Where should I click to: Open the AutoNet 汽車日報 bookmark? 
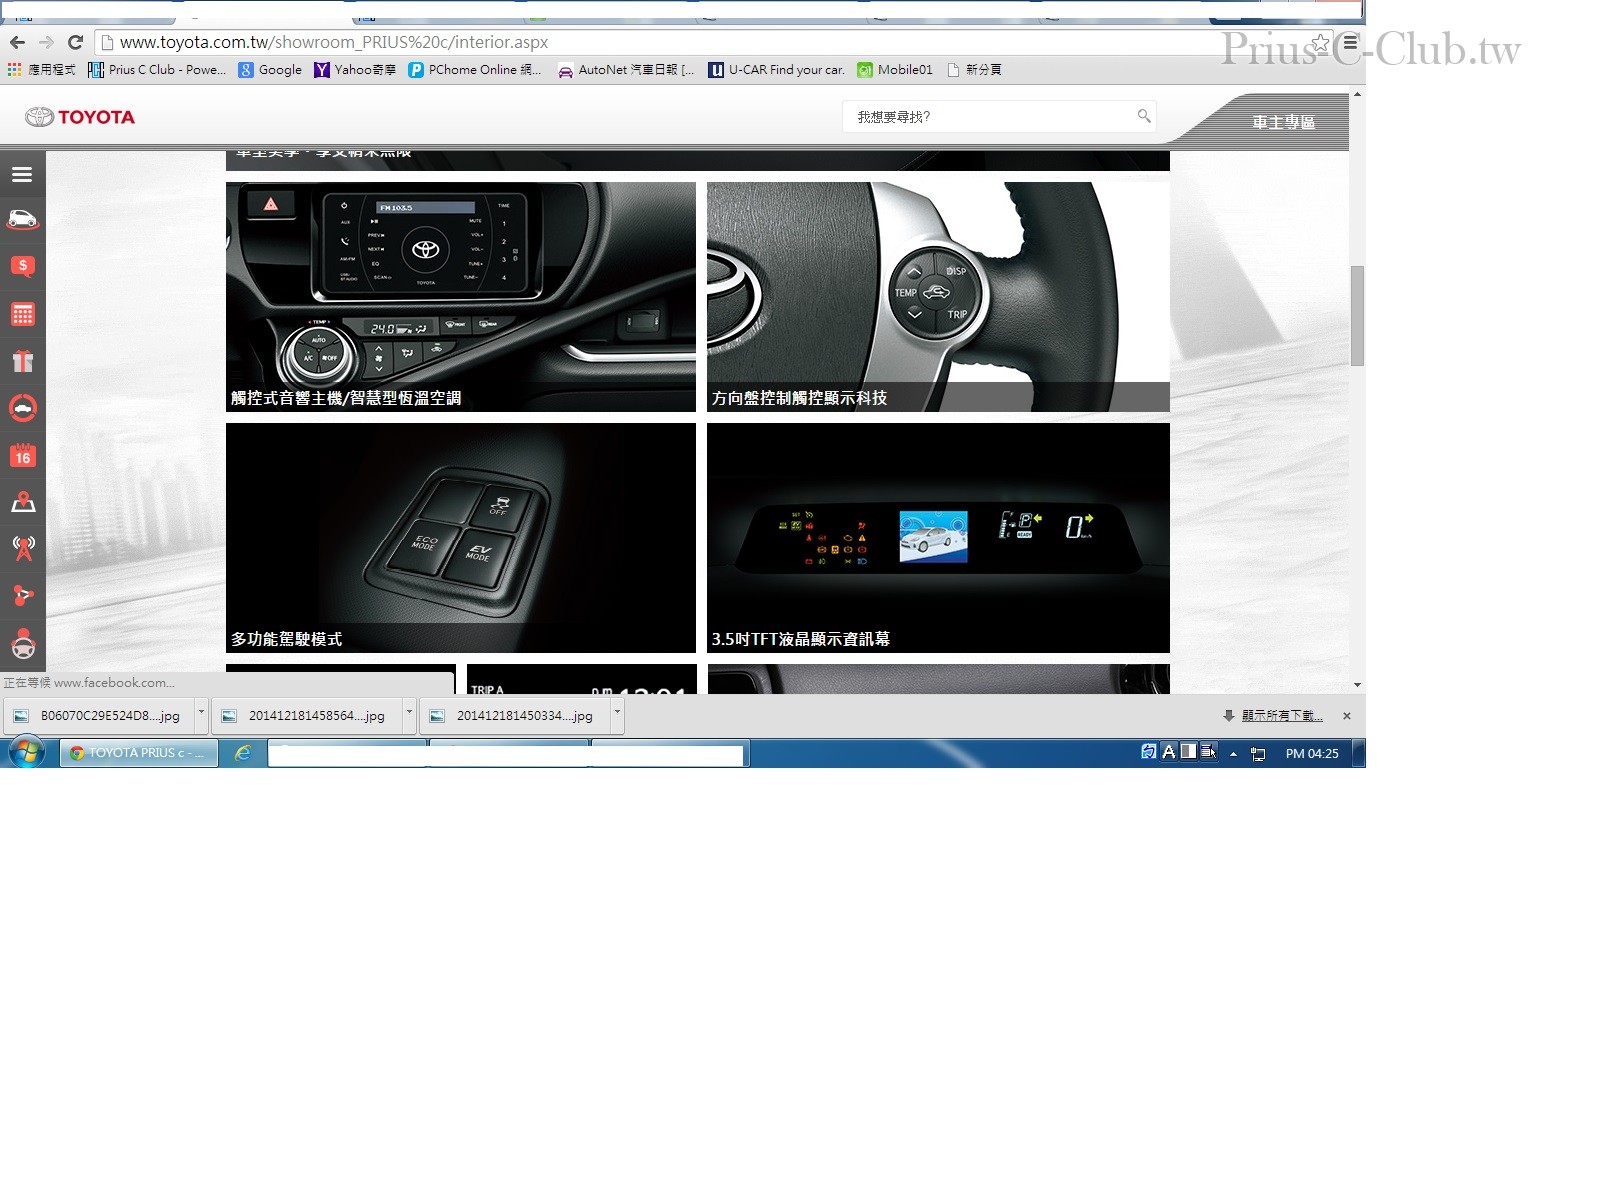[x=626, y=70]
